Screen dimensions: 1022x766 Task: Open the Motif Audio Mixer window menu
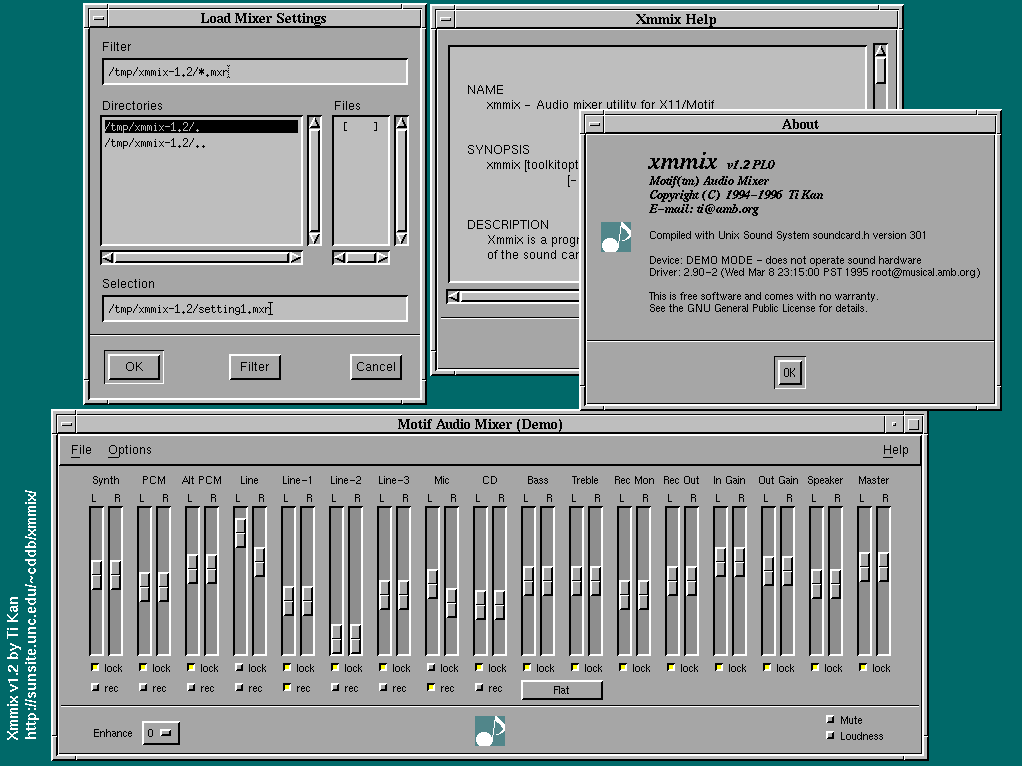click(x=65, y=423)
